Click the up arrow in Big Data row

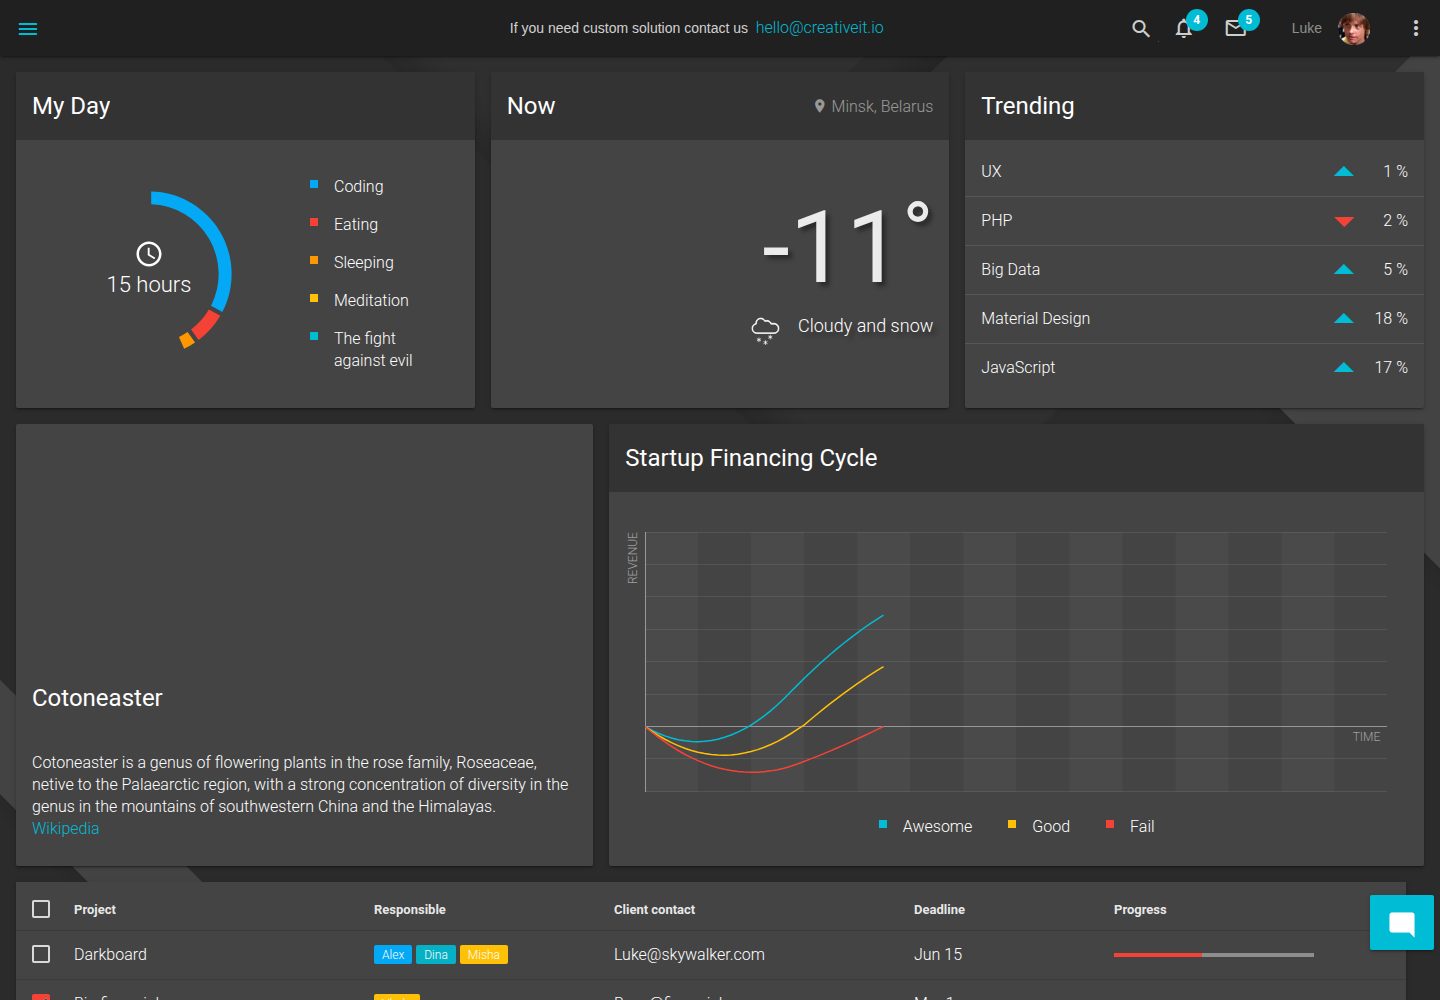tap(1344, 270)
